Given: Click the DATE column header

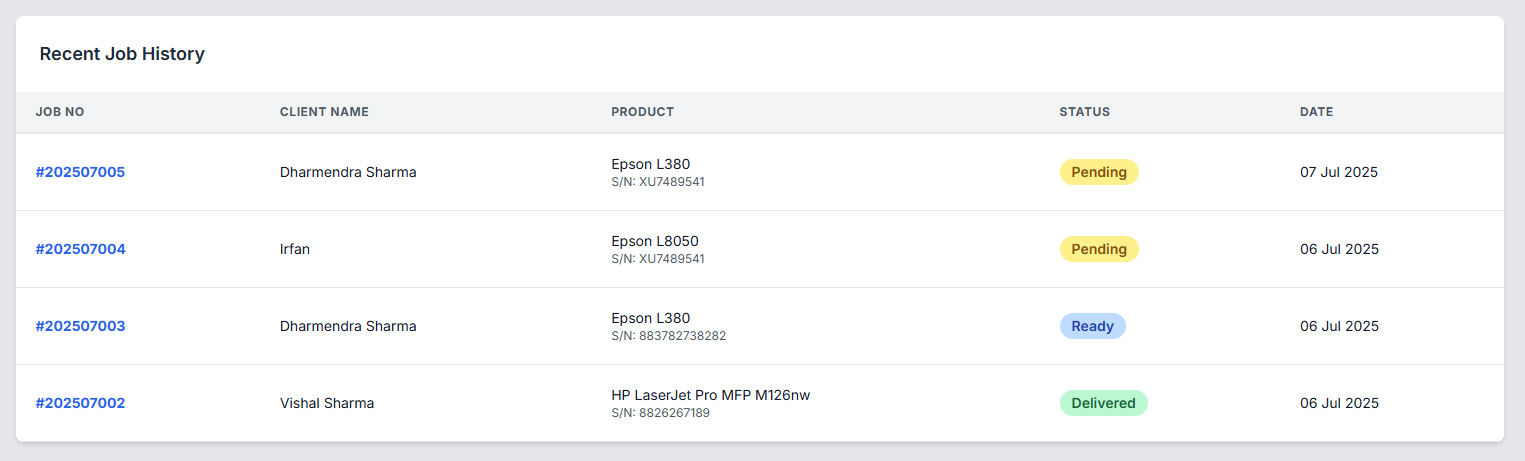Looking at the screenshot, I should tap(1316, 112).
